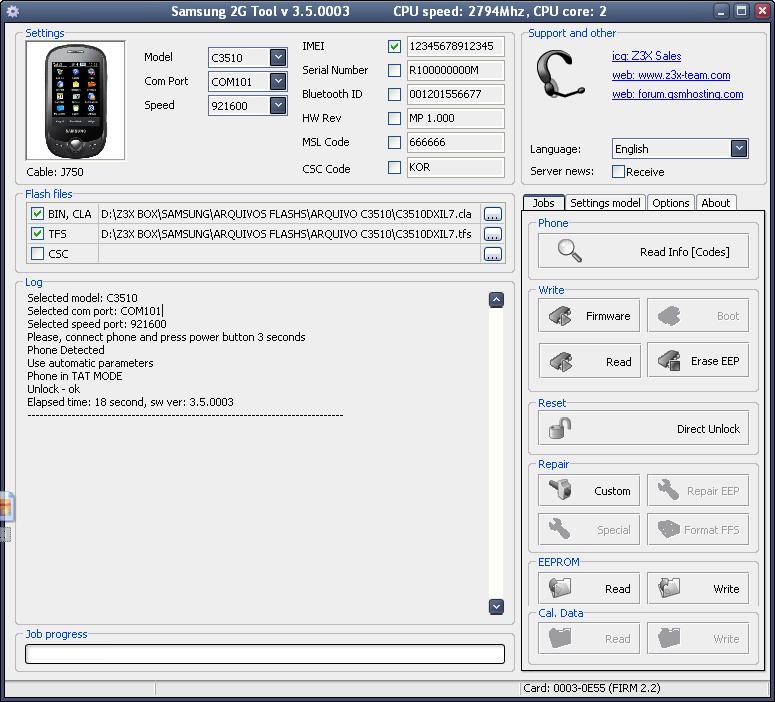Image resolution: width=775 pixels, height=702 pixels.
Task: Expand the Speed dropdown
Action: [x=278, y=105]
